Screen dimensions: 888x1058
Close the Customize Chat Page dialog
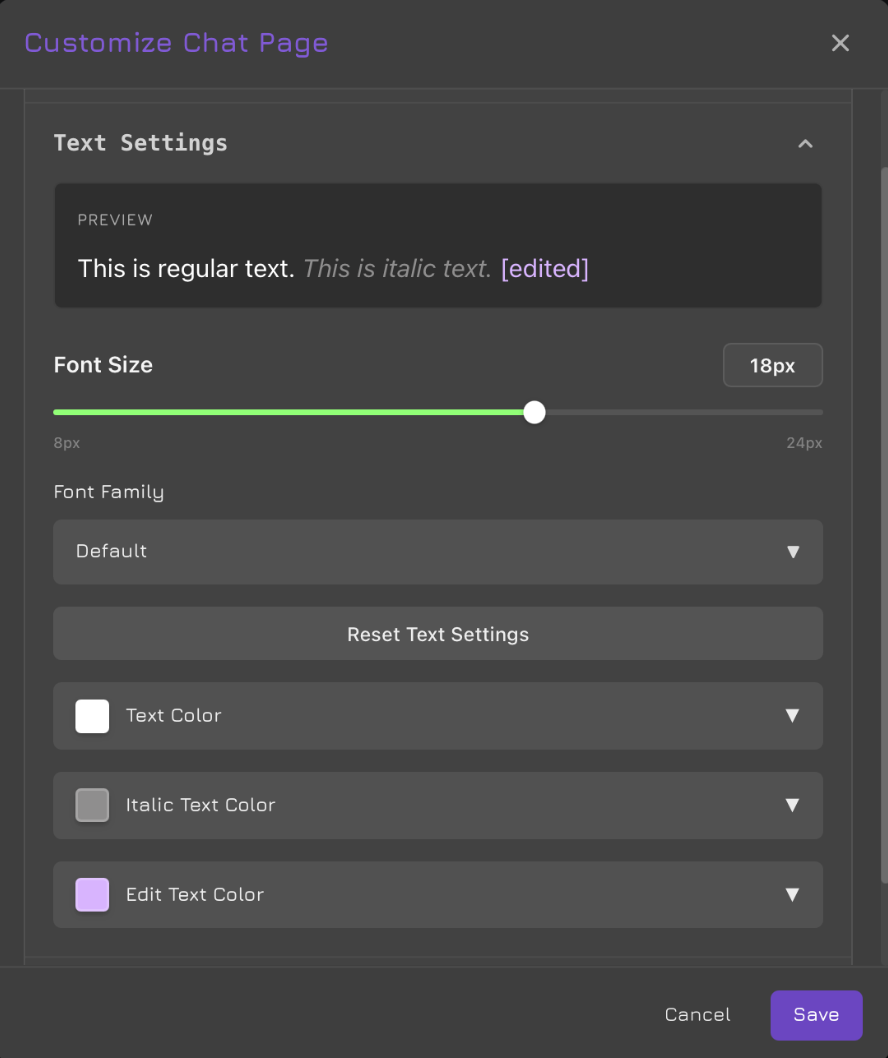840,43
